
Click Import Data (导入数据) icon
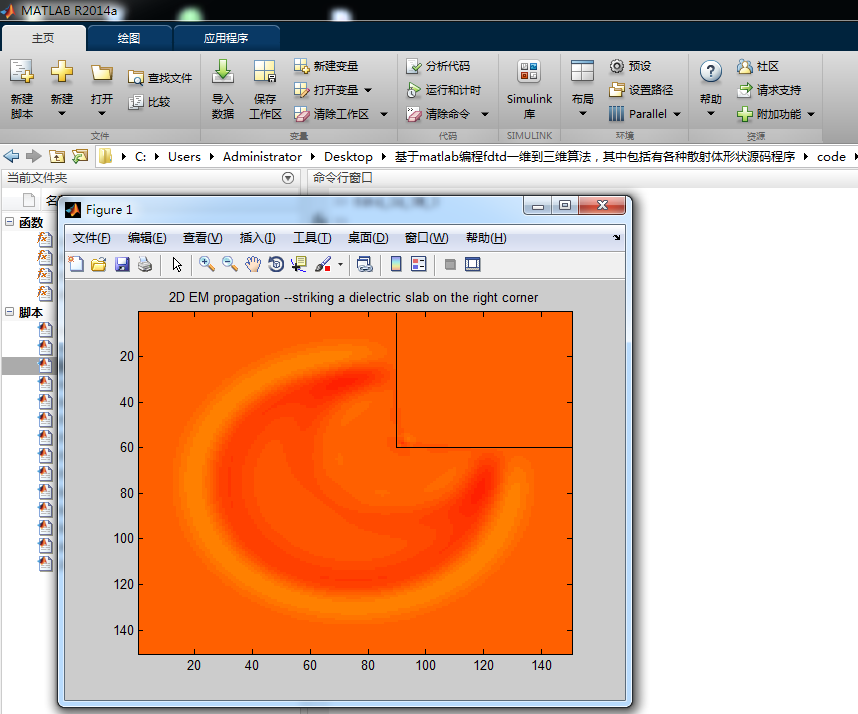[223, 72]
